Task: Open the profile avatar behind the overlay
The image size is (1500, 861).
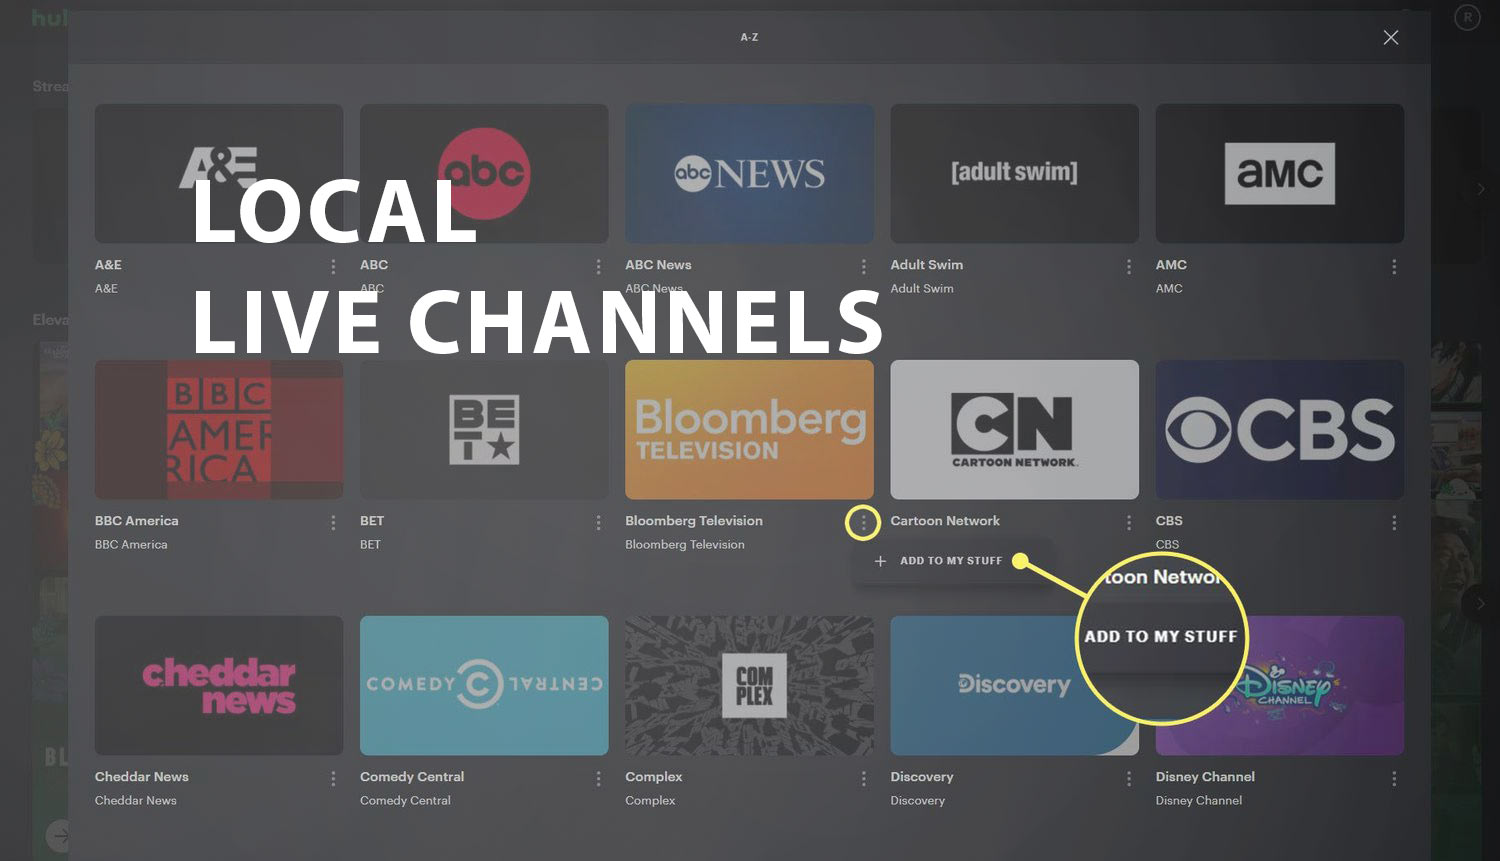Action: [x=1467, y=18]
